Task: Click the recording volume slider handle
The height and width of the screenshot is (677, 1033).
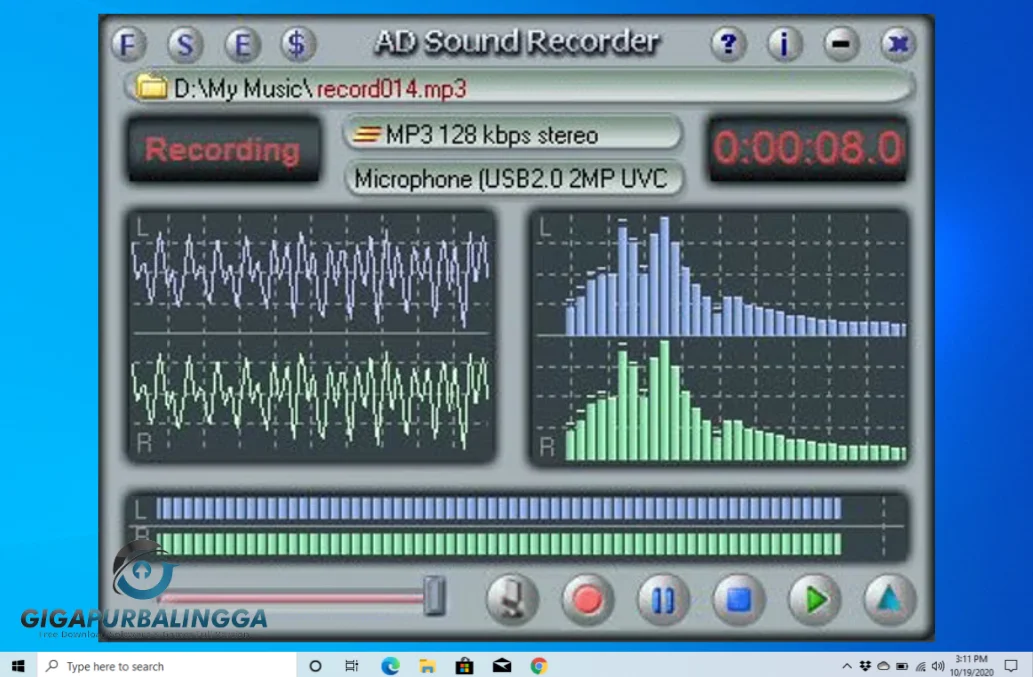Action: (x=434, y=595)
